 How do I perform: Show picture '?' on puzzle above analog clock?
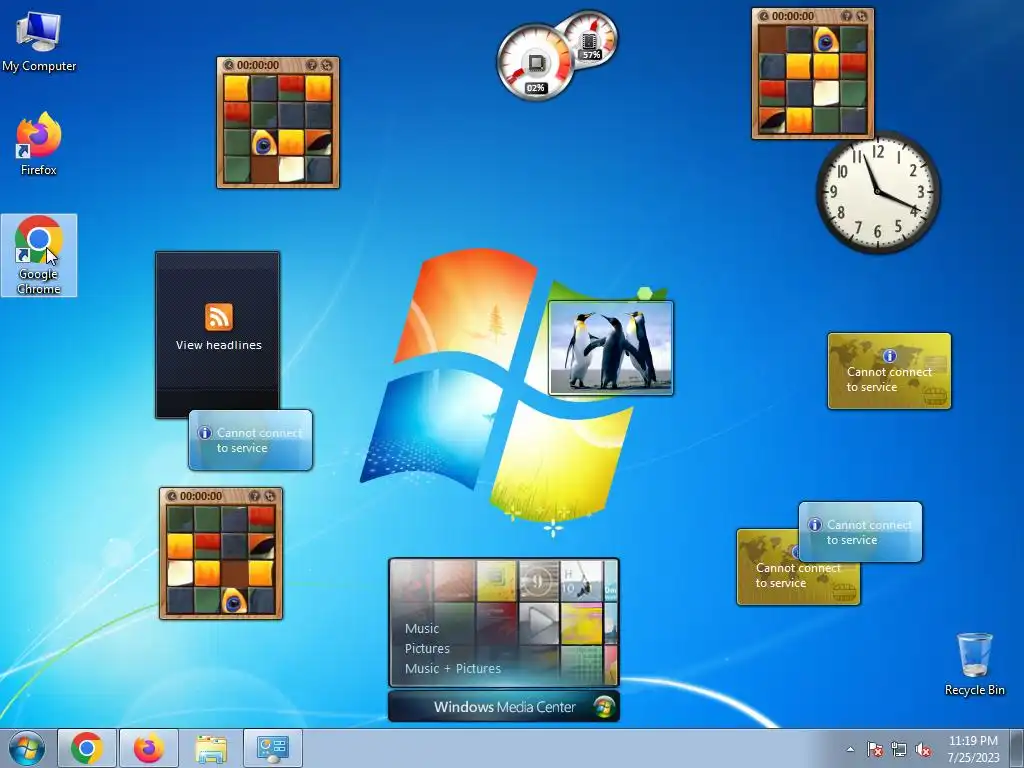tap(847, 16)
